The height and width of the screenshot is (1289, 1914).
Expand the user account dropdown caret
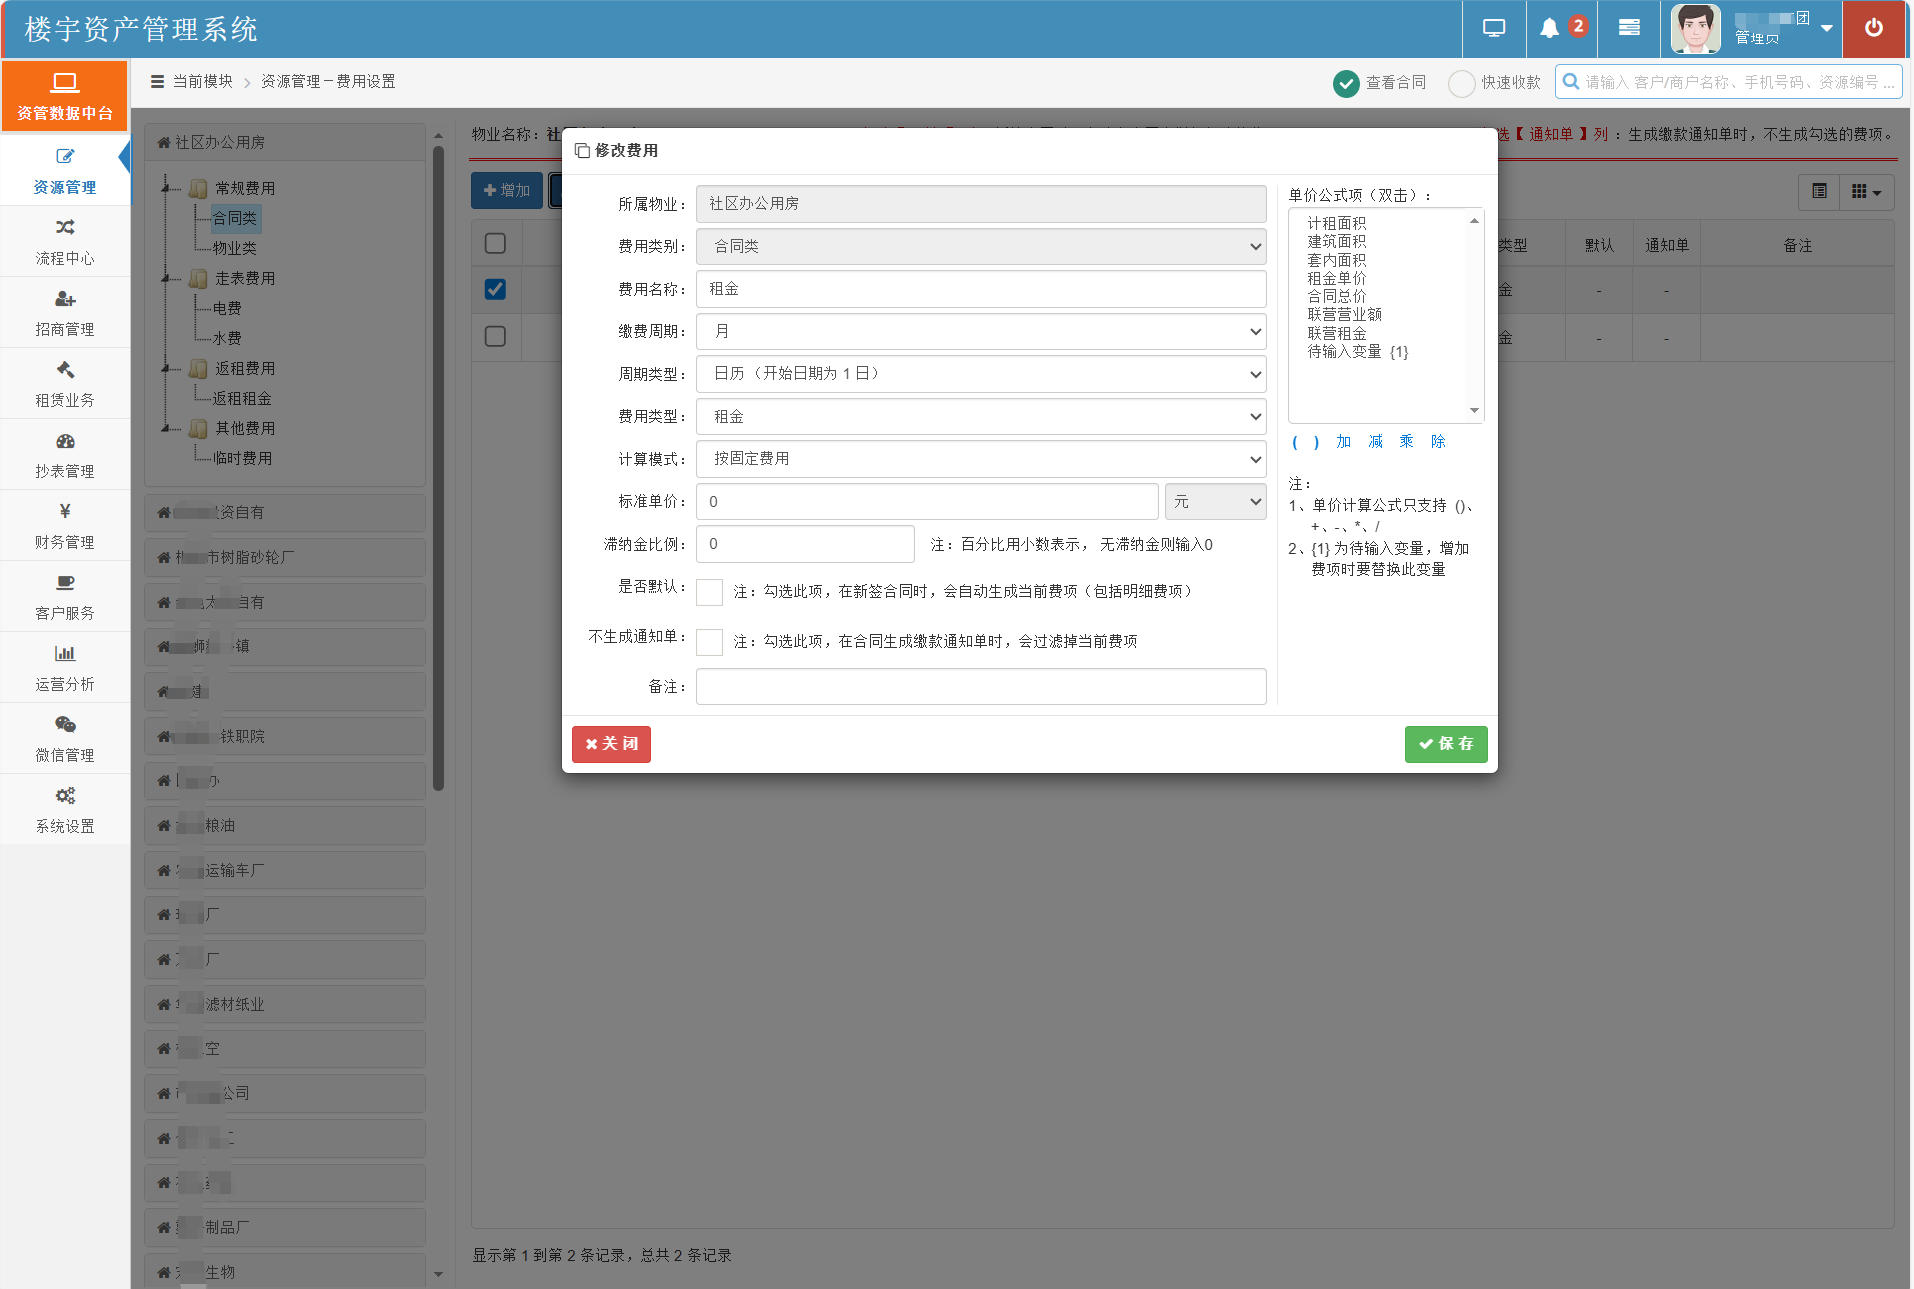pyautogui.click(x=1827, y=28)
